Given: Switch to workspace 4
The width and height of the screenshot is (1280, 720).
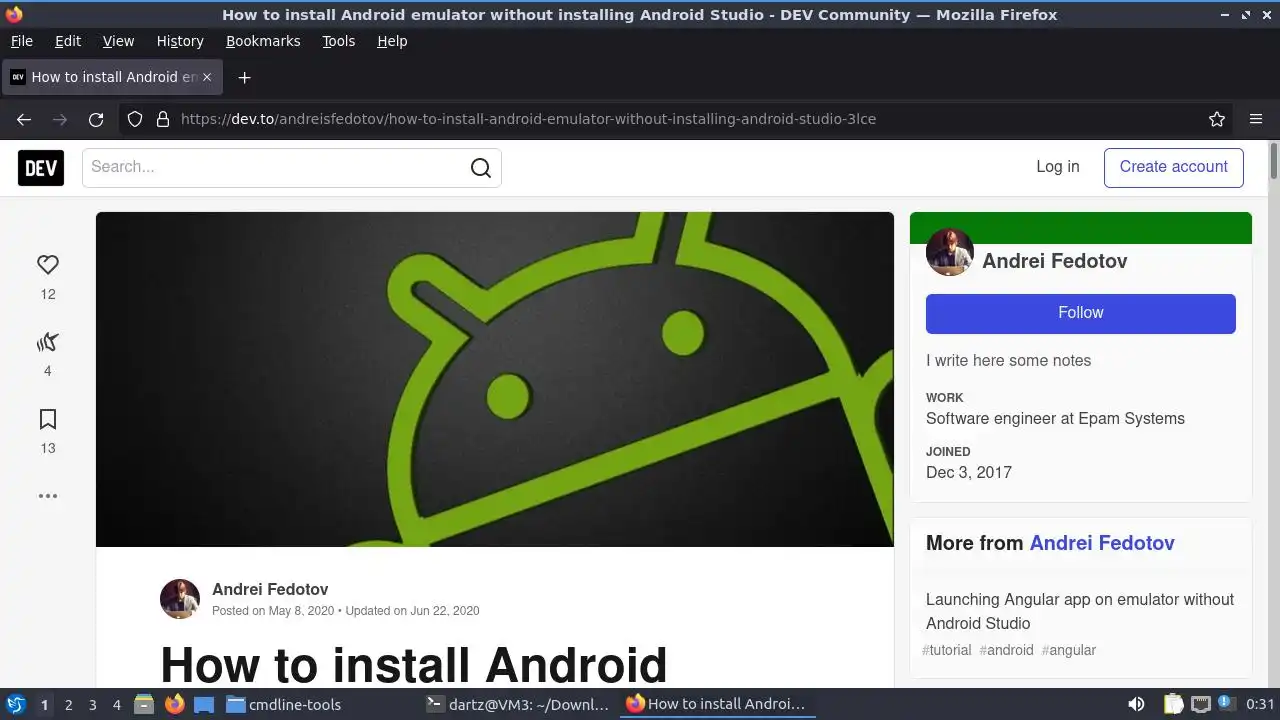Looking at the screenshot, I should tap(116, 705).
